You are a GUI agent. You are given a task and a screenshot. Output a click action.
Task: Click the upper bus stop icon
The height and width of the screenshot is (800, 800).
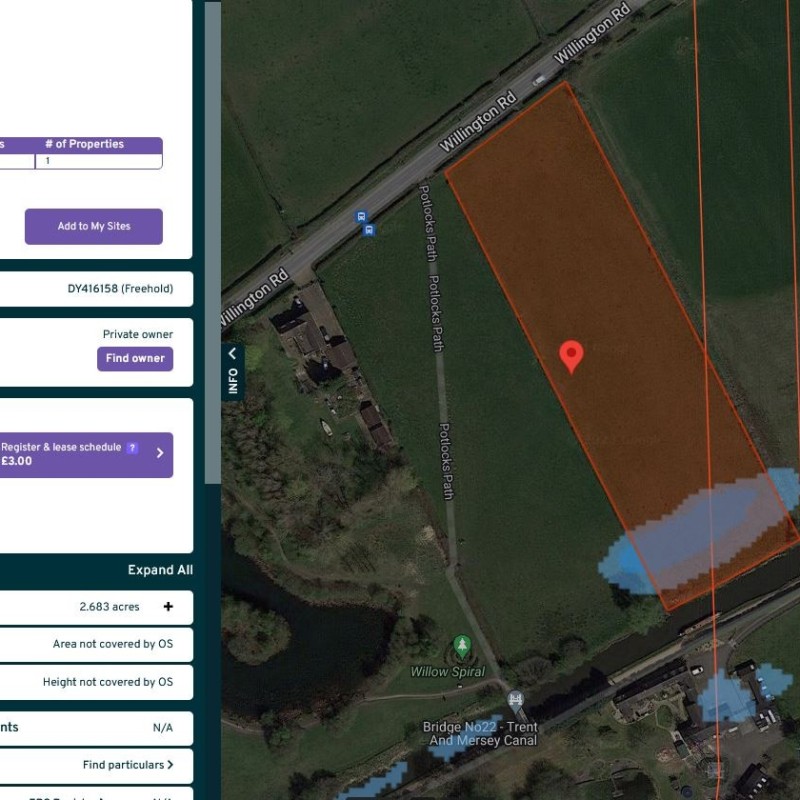click(x=361, y=217)
